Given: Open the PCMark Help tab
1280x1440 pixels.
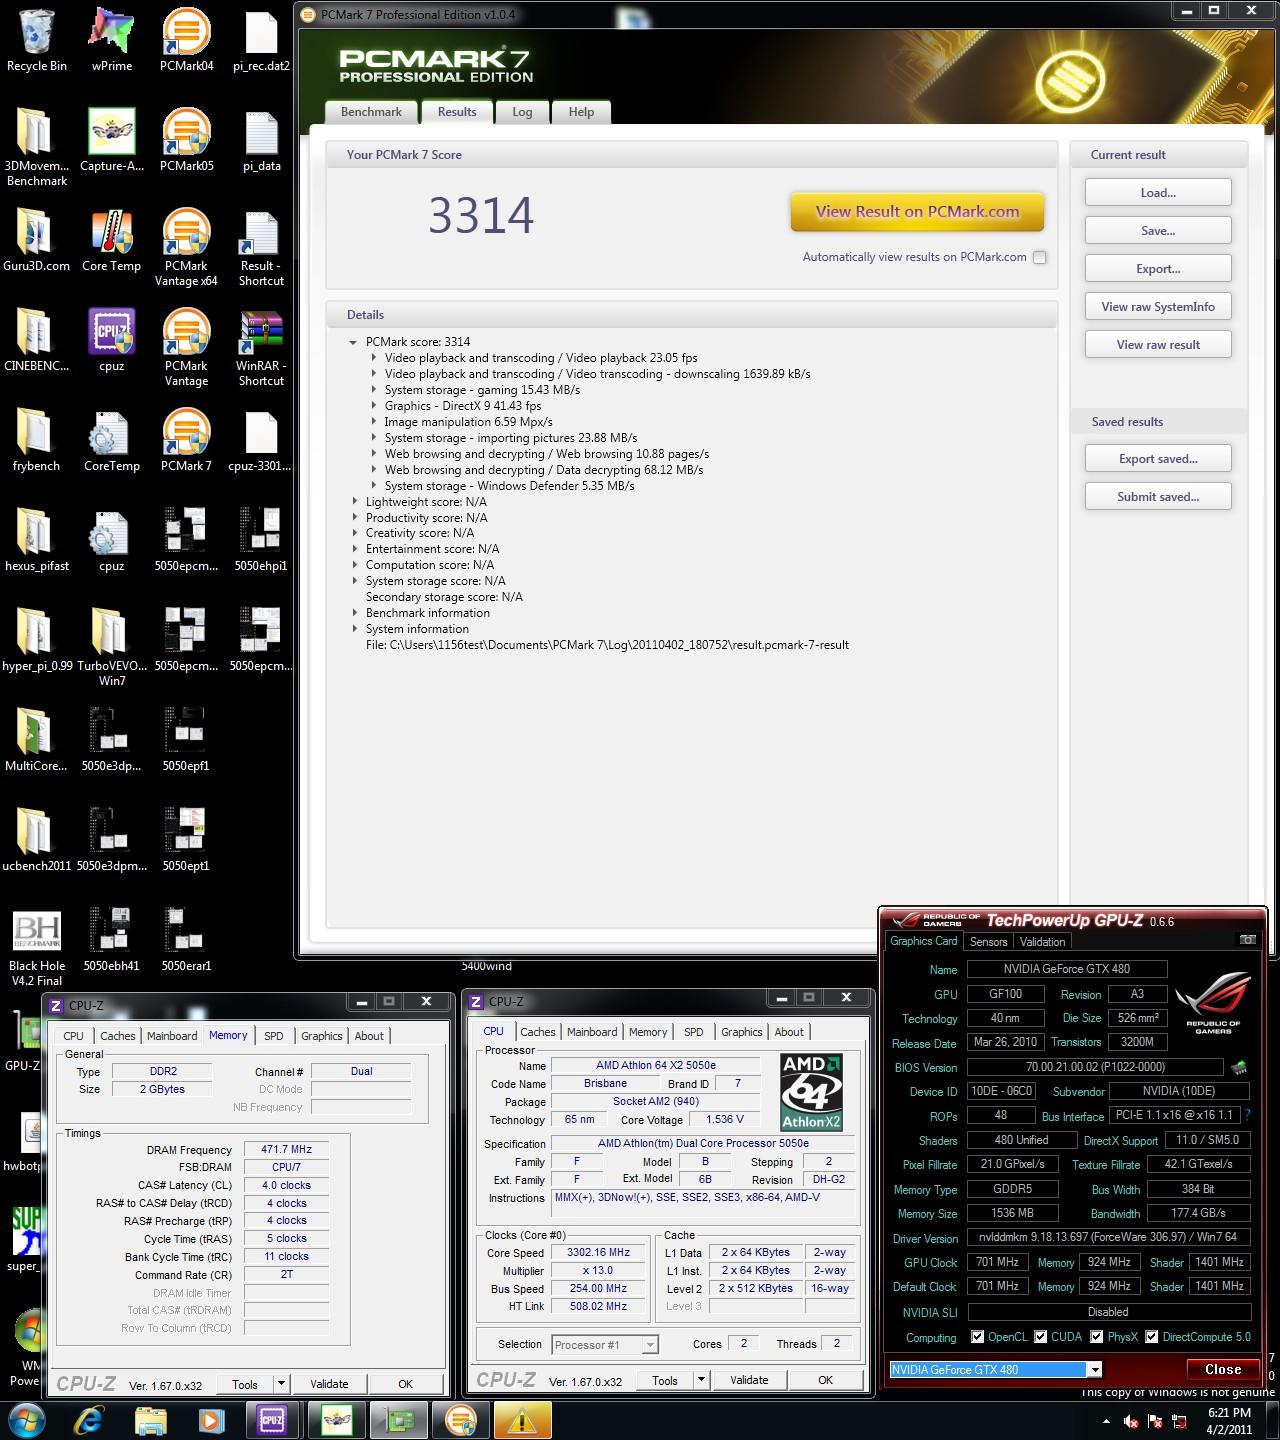Looking at the screenshot, I should coord(581,112).
